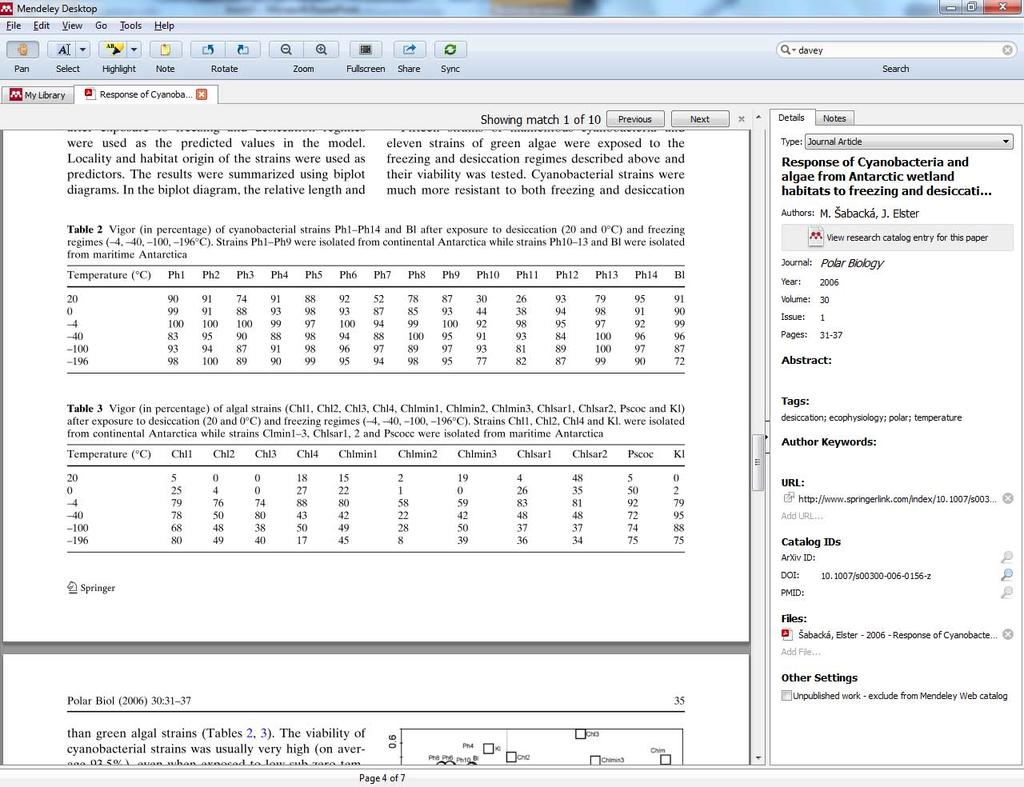
Task: Click the paper title in Details
Action: coord(886,176)
